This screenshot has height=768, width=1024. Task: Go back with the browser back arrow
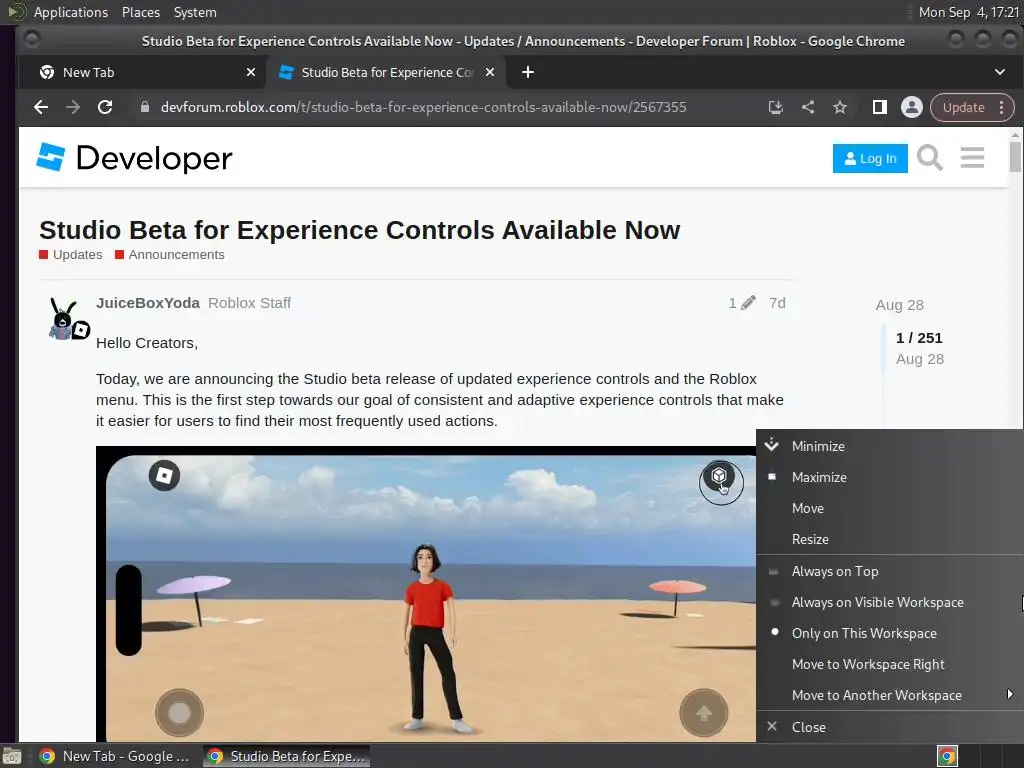point(40,107)
